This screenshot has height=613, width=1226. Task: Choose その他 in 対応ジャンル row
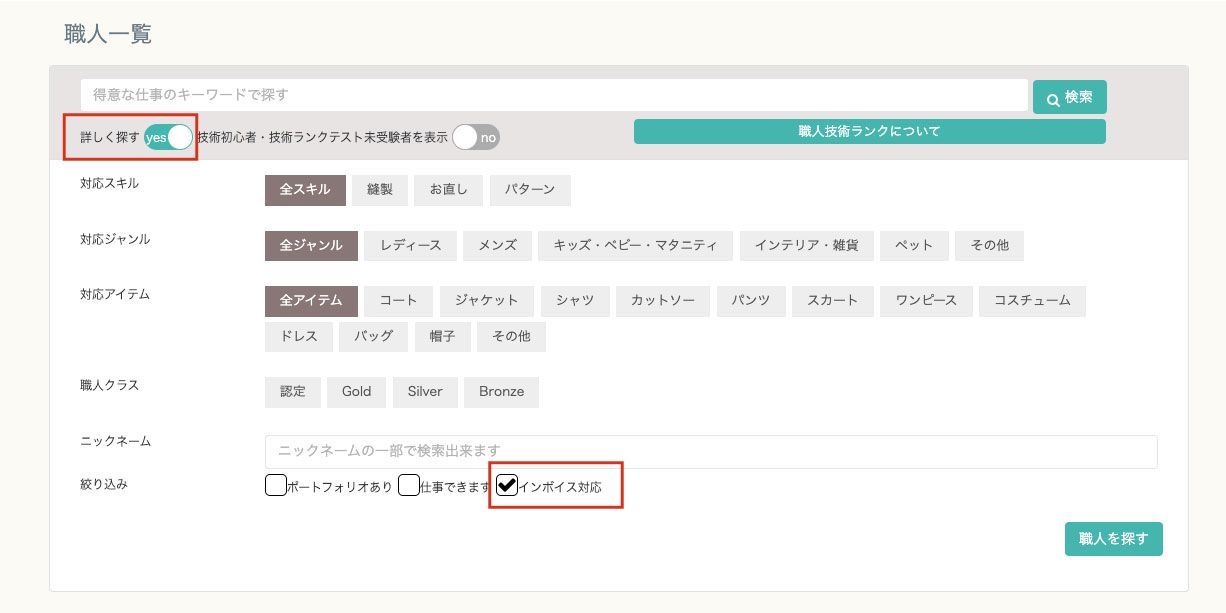point(989,245)
